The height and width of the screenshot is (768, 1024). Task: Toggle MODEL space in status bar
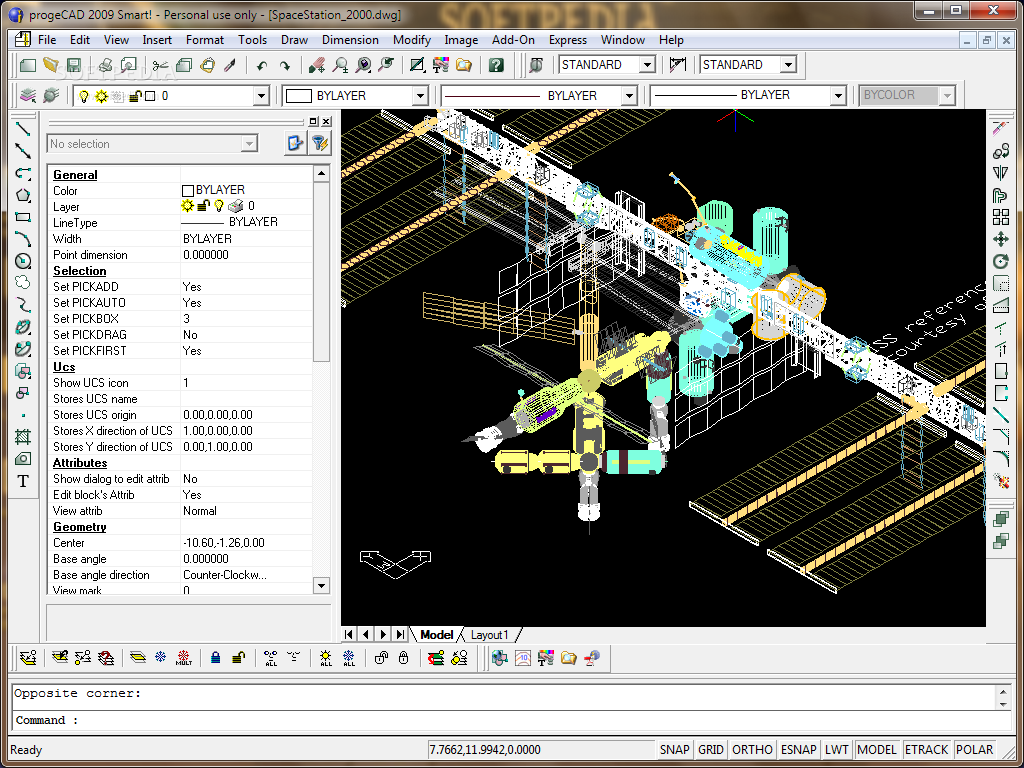point(877,750)
